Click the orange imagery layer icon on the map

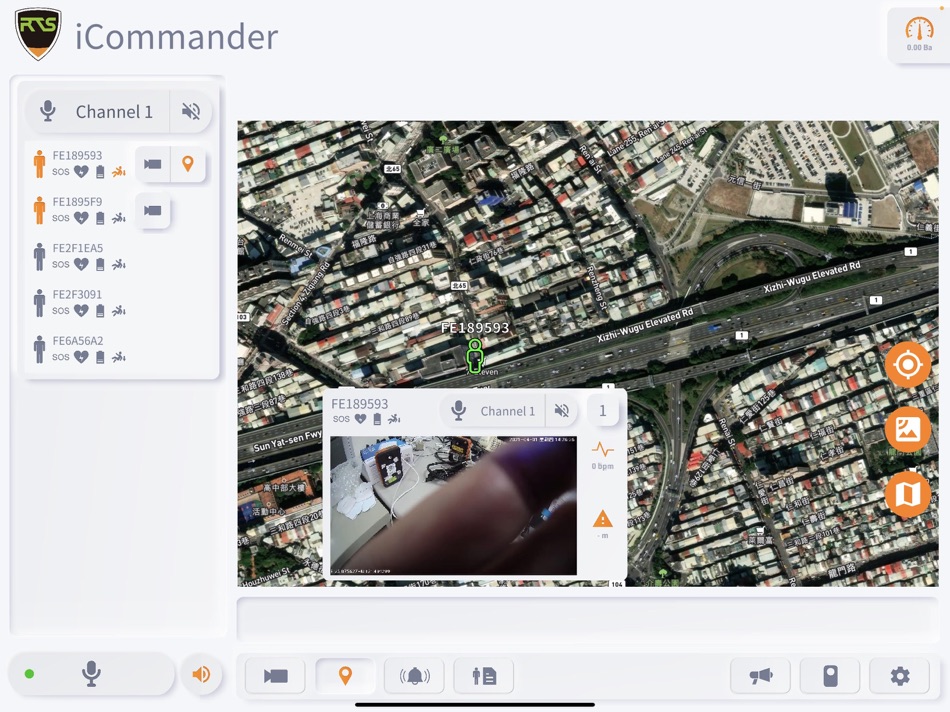(x=908, y=430)
